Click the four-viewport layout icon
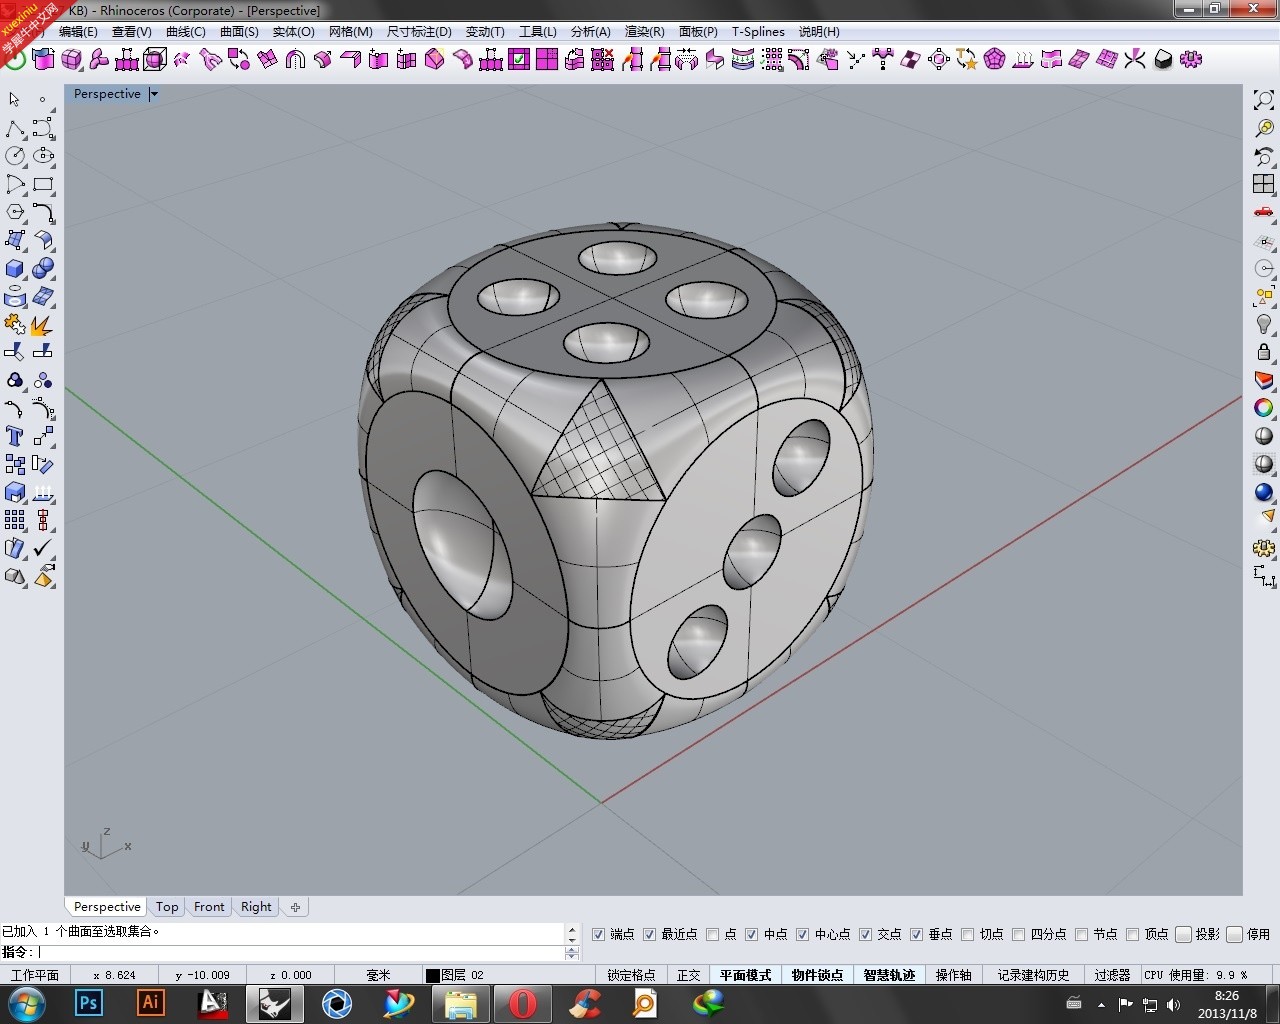The width and height of the screenshot is (1280, 1024). pos(1264,184)
